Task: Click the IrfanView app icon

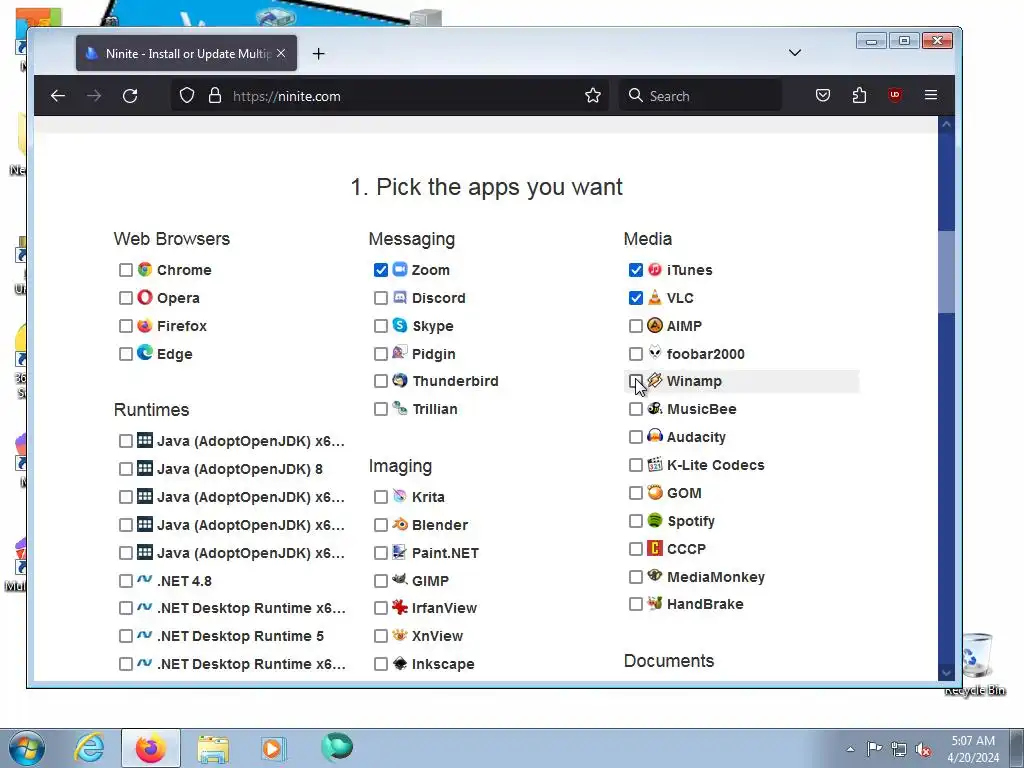Action: point(400,607)
